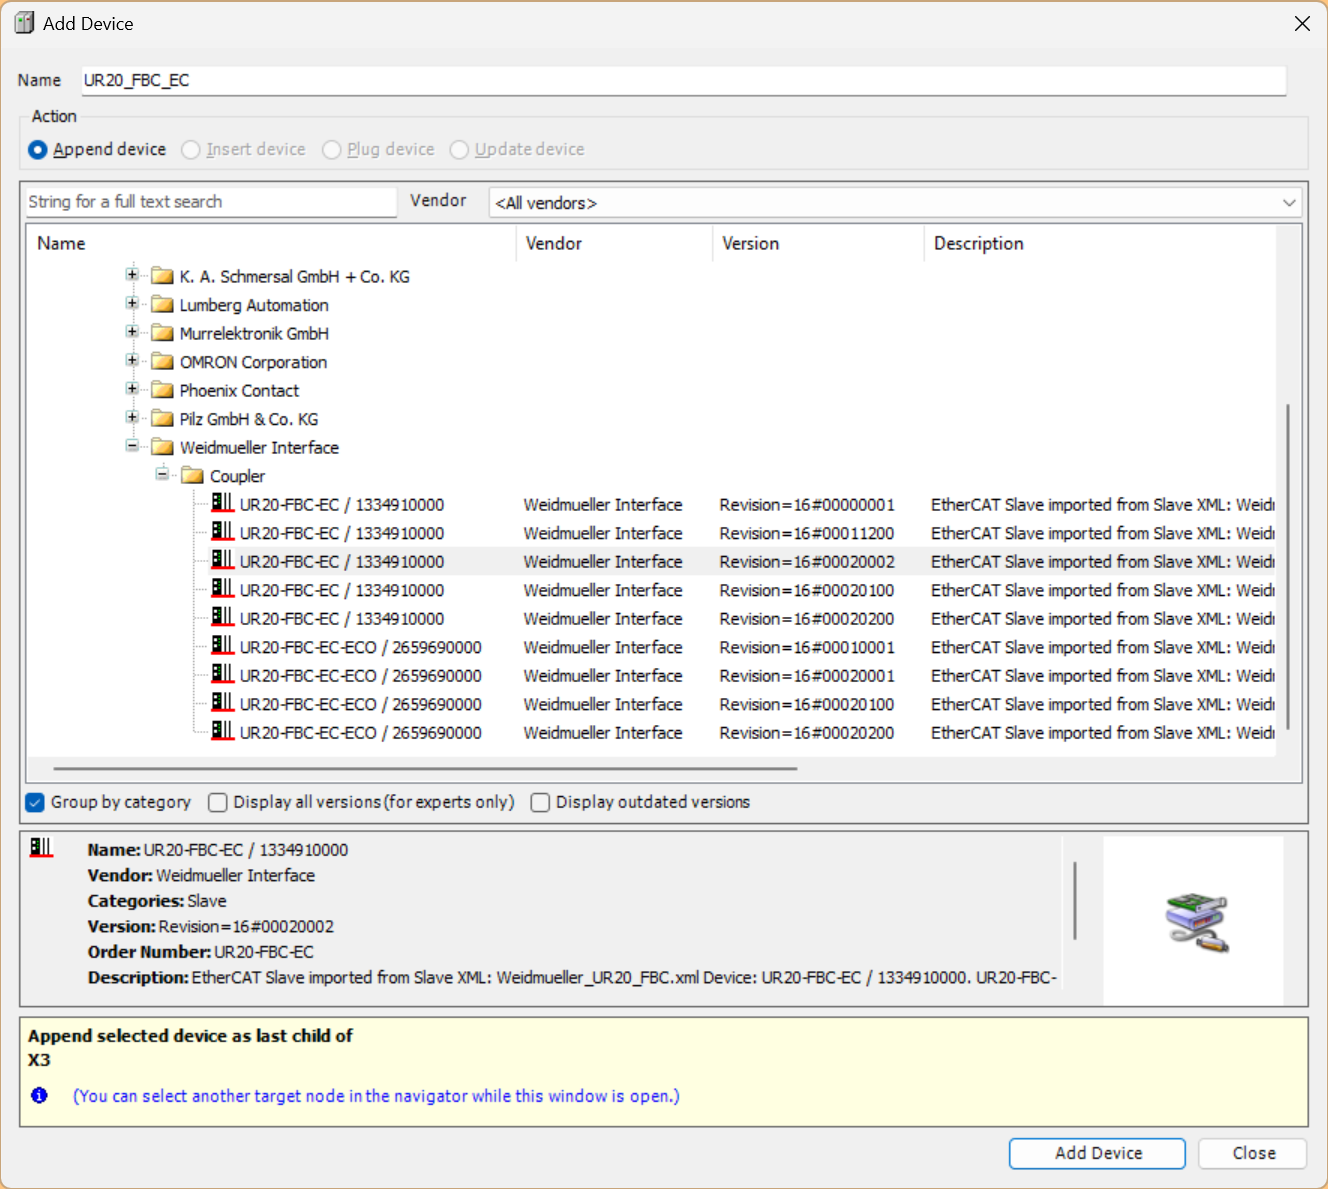Sort by the Name column header
1328x1189 pixels.
click(x=271, y=243)
